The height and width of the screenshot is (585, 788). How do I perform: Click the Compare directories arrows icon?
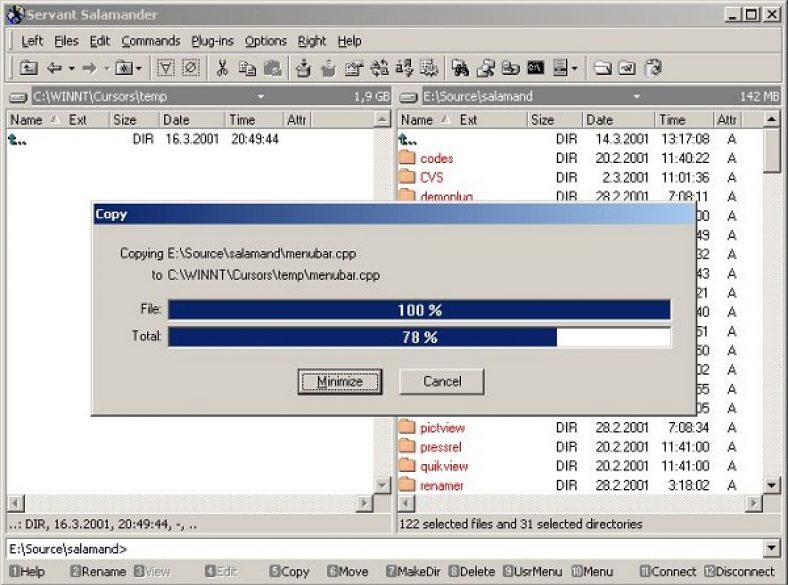379,68
